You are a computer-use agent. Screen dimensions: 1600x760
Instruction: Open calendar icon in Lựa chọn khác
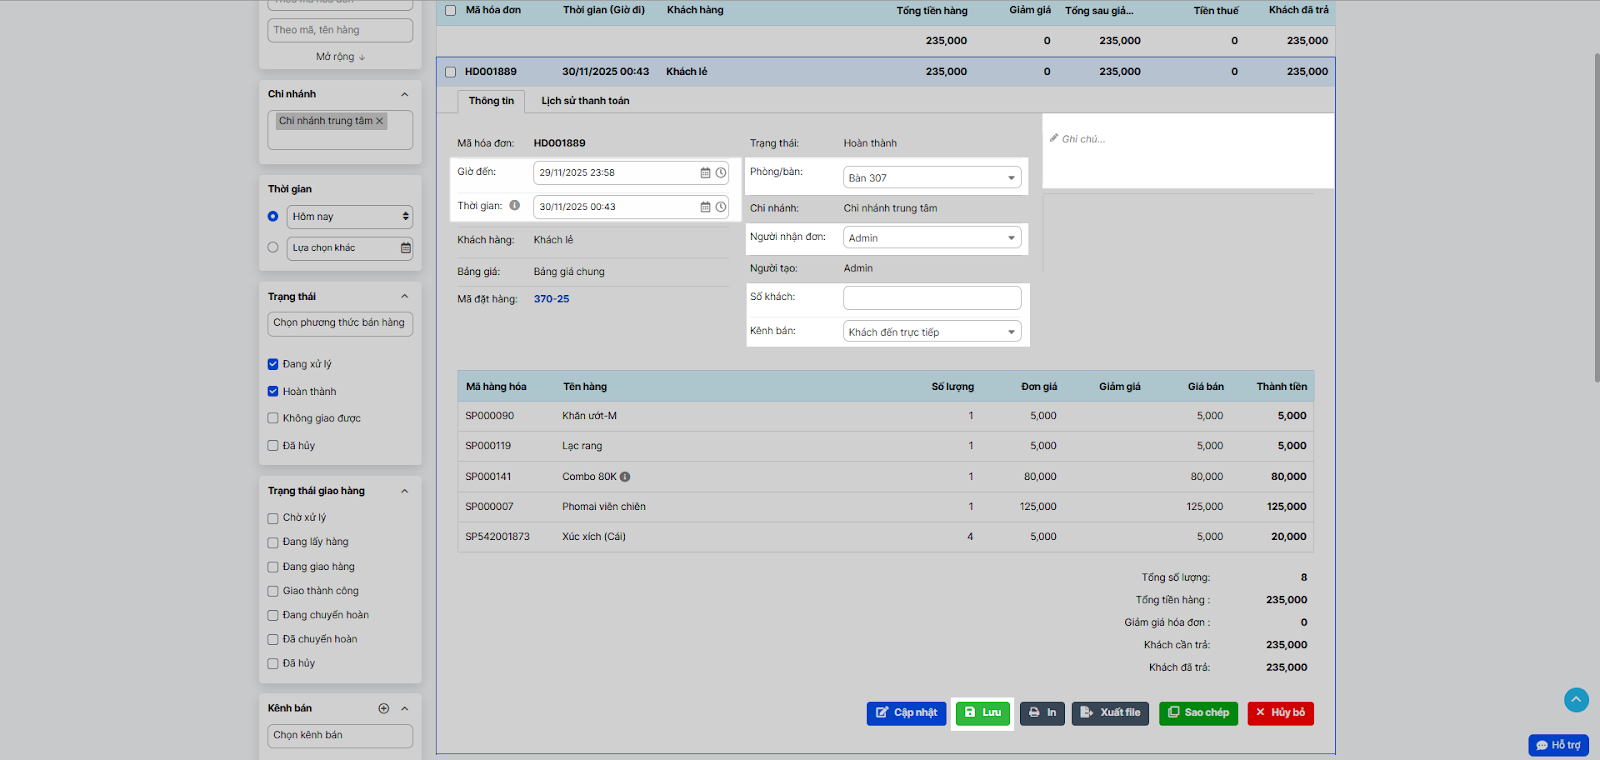405,248
